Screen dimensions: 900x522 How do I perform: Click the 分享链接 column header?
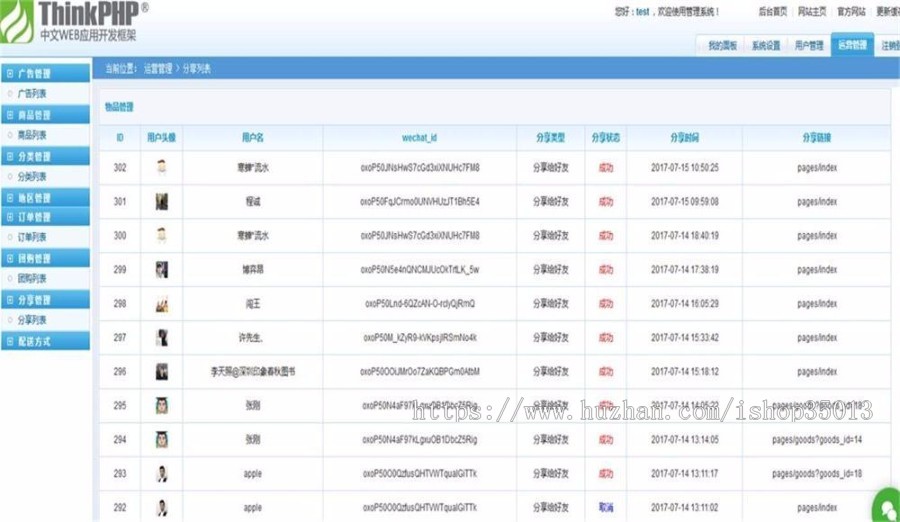(816, 138)
